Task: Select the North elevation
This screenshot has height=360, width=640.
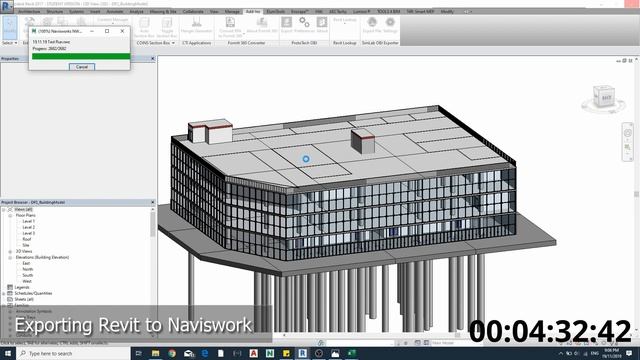Action: click(28, 269)
